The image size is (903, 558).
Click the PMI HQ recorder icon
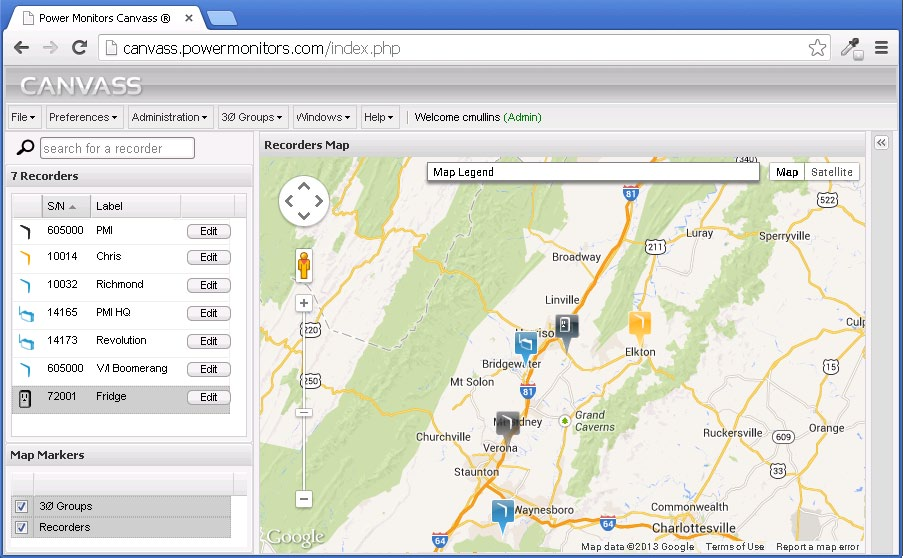click(x=26, y=314)
